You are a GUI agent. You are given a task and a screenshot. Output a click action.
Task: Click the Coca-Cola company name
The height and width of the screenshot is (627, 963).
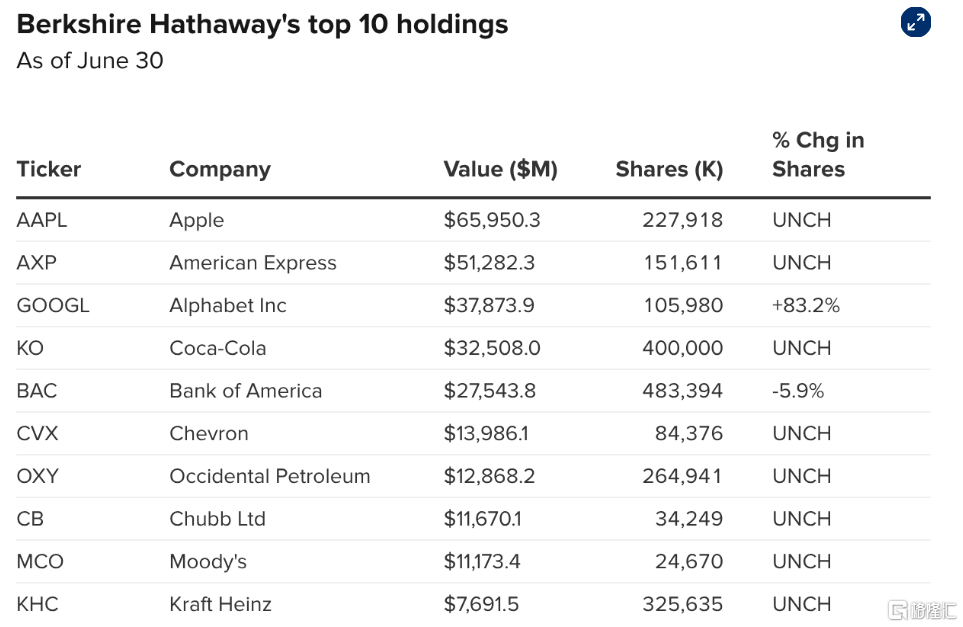(x=217, y=348)
